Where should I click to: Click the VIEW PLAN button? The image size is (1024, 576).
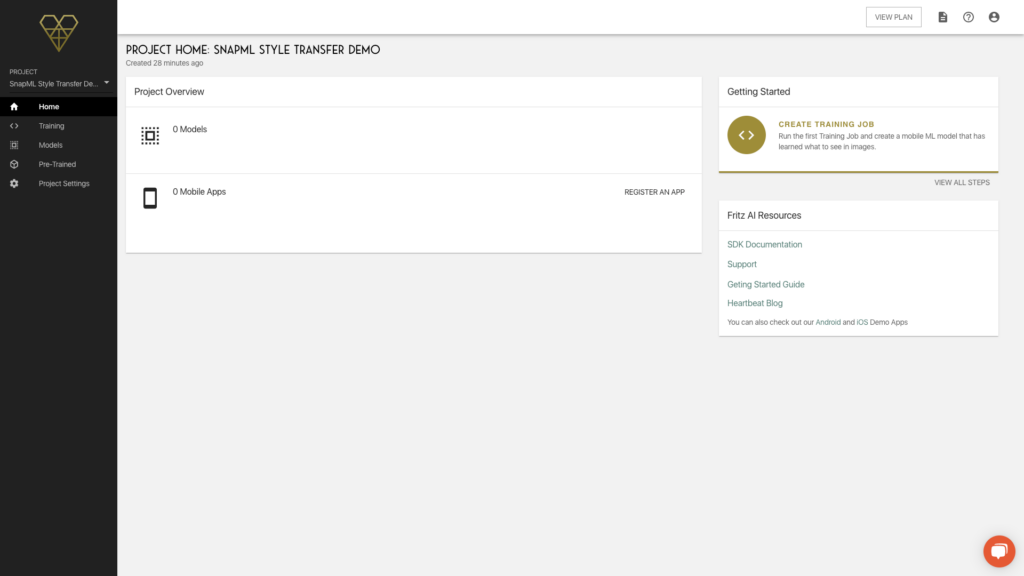point(893,17)
